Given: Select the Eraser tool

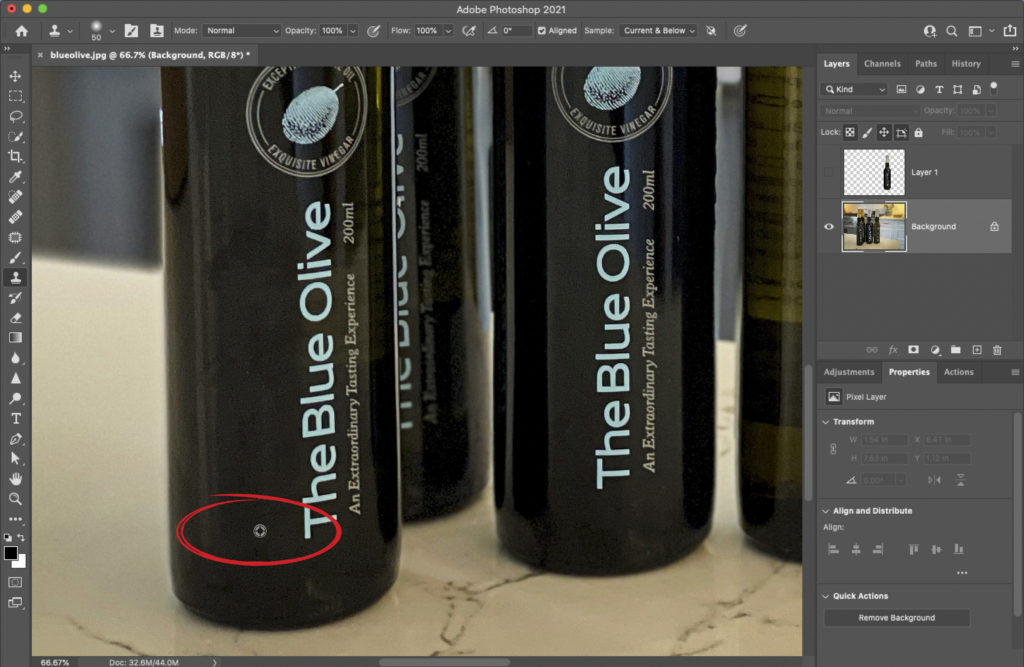Looking at the screenshot, I should (x=16, y=318).
